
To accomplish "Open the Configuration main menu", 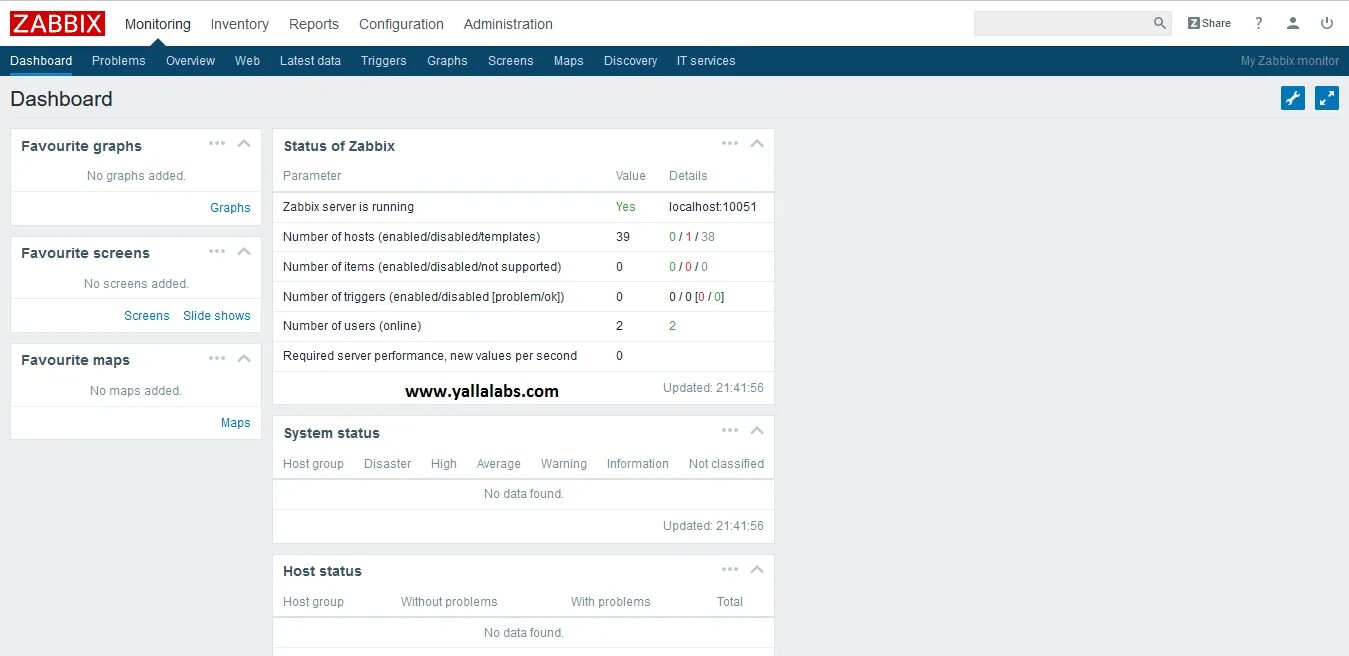I will [x=401, y=24].
